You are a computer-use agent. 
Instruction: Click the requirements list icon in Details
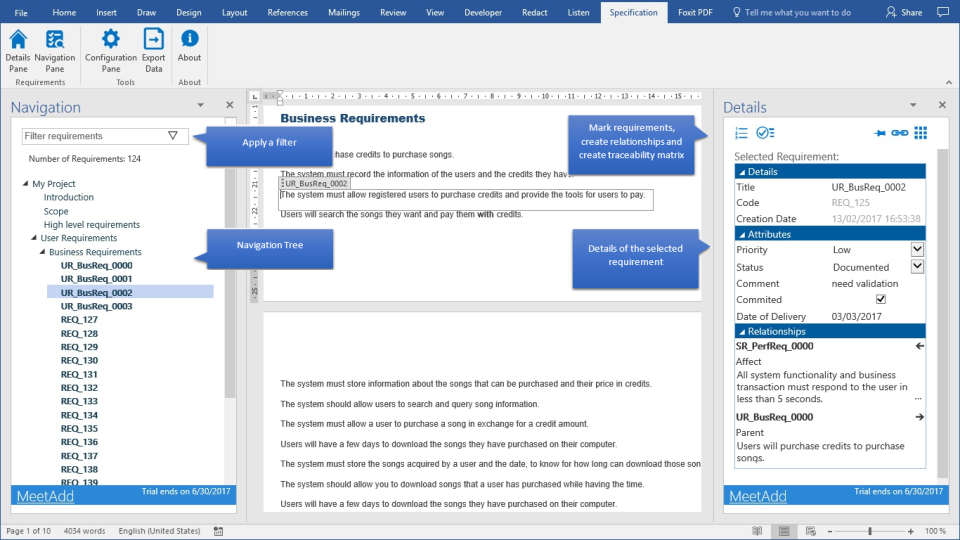(x=741, y=133)
